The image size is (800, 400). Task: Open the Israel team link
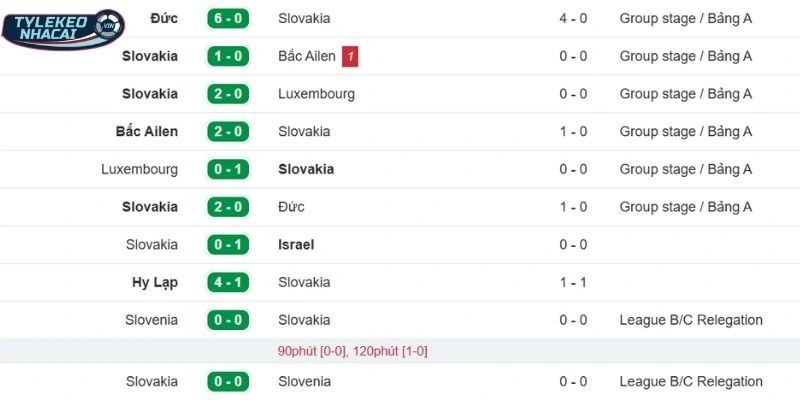click(296, 244)
